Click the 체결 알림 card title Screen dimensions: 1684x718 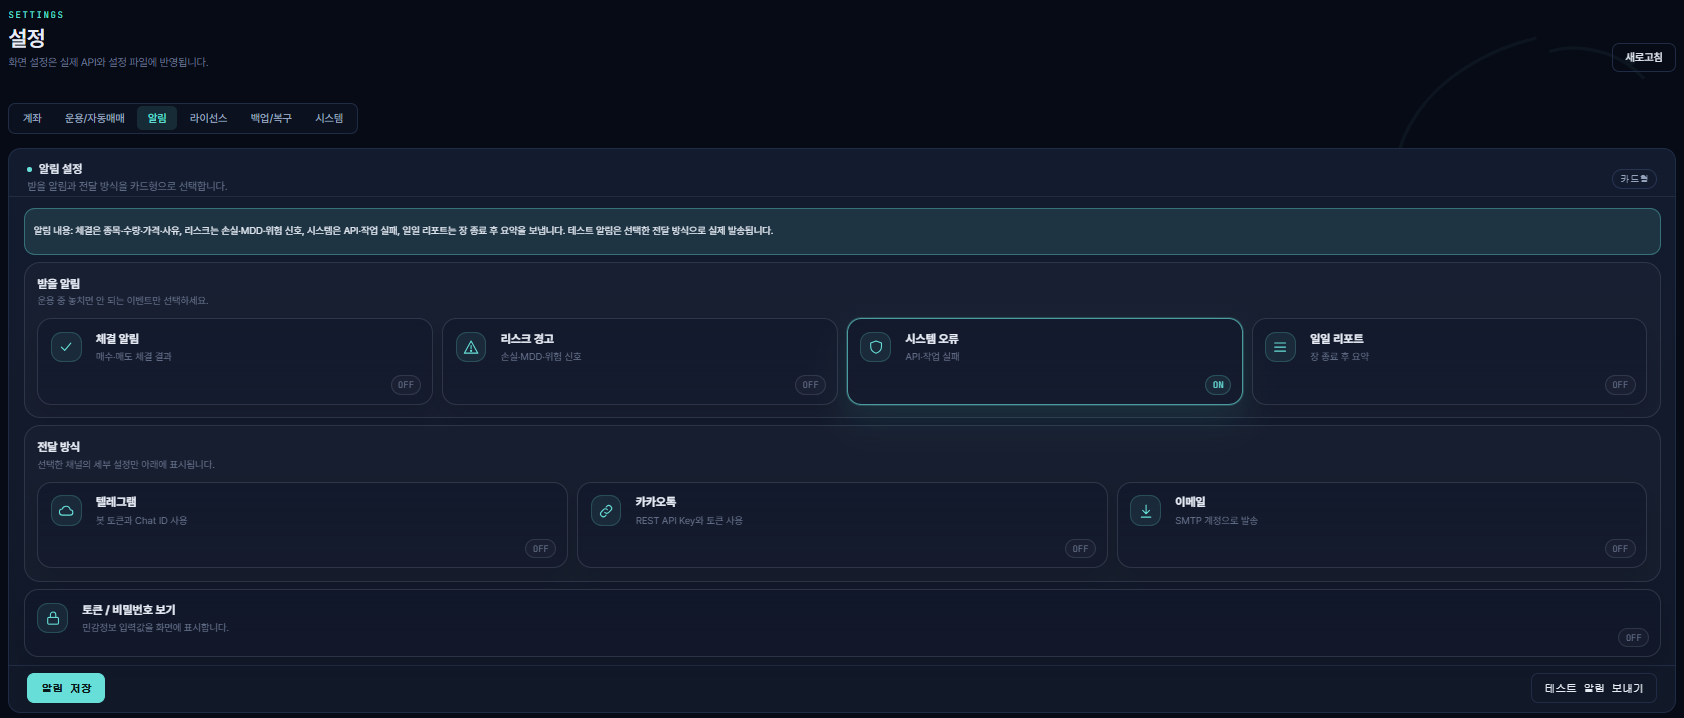[117, 339]
